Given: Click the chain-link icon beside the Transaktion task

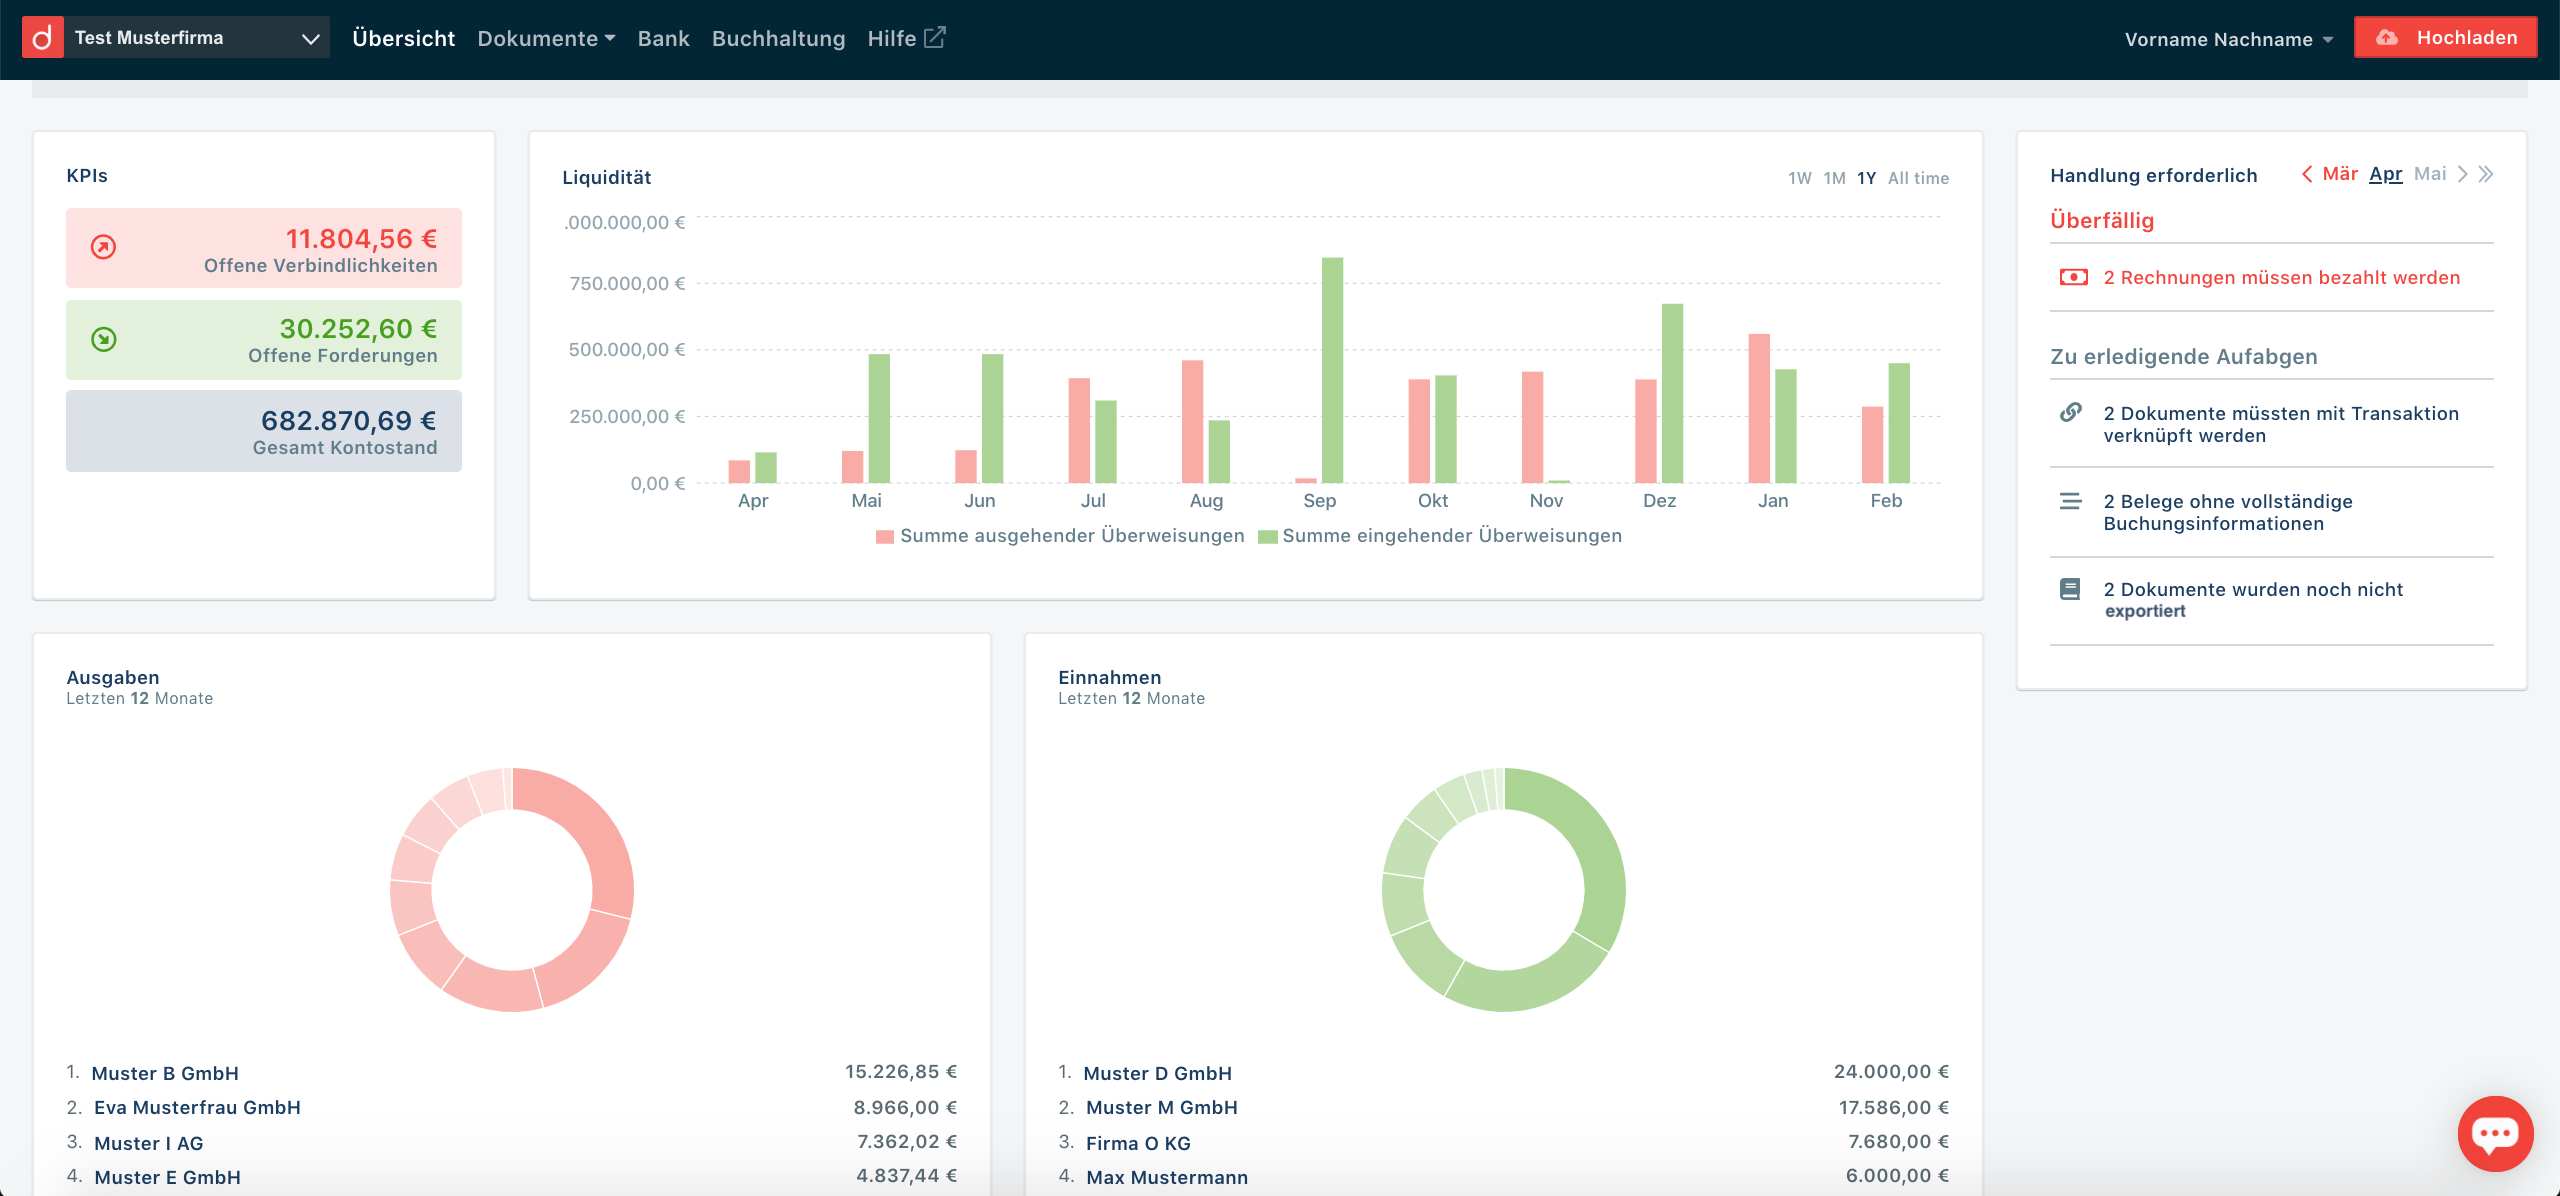Looking at the screenshot, I should (2070, 414).
